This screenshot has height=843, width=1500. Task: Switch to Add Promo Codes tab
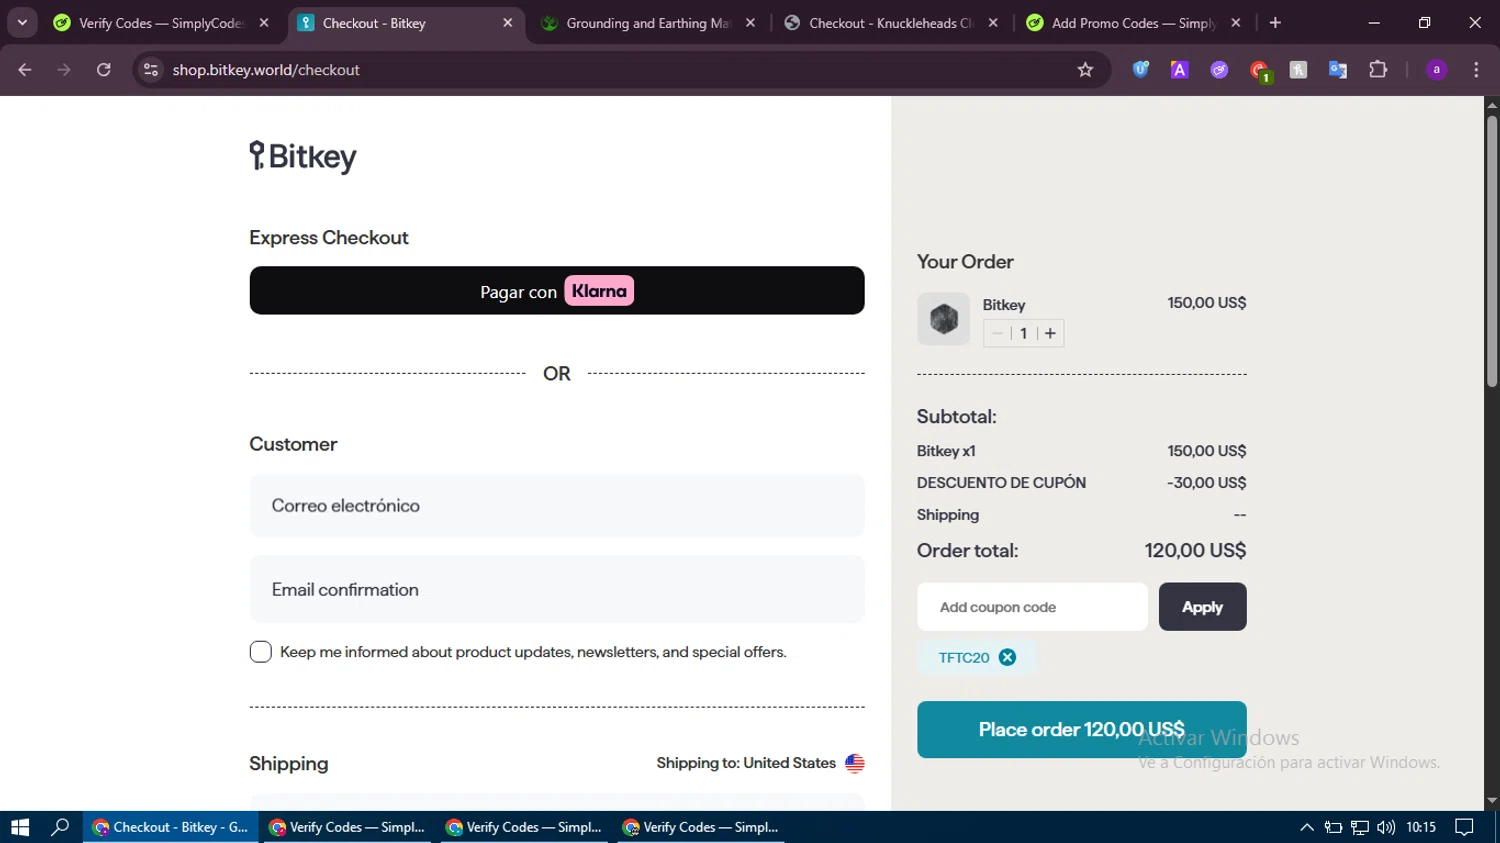[1133, 23]
